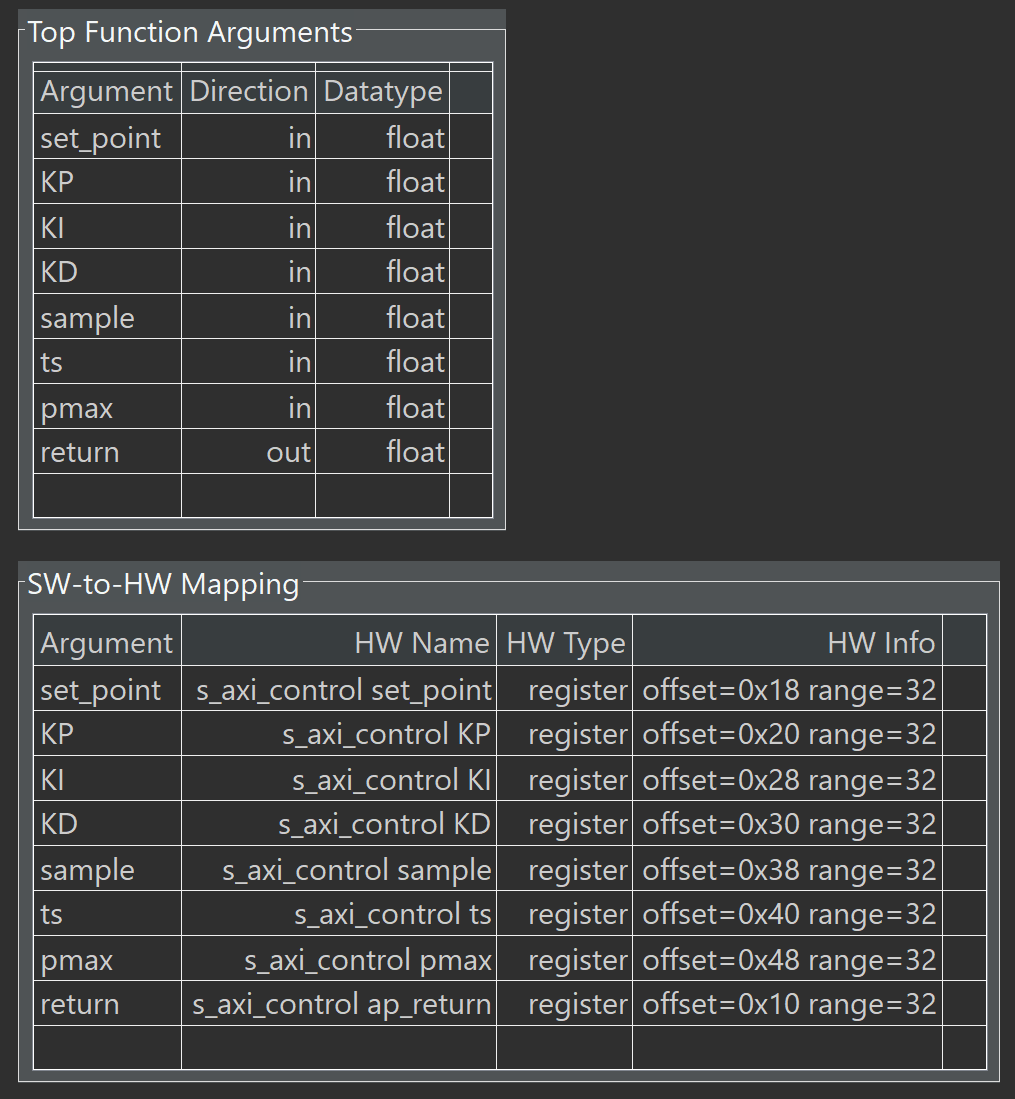
Task: Click the Datatype column header
Action: tap(382, 91)
